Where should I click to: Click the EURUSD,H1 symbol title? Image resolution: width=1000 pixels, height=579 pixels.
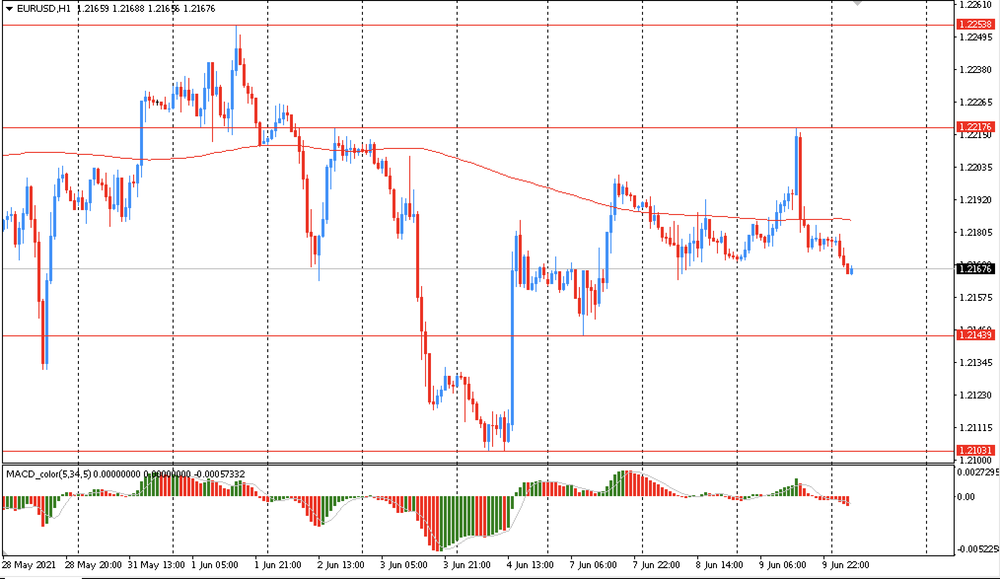pos(43,9)
